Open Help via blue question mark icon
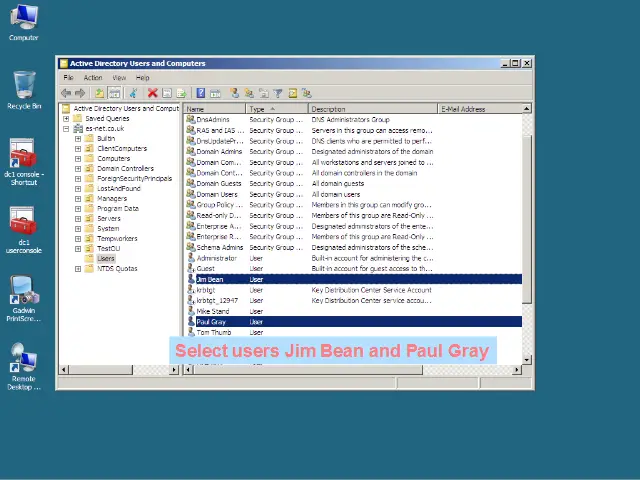Screen dimensions: 640x480 pos(201,93)
